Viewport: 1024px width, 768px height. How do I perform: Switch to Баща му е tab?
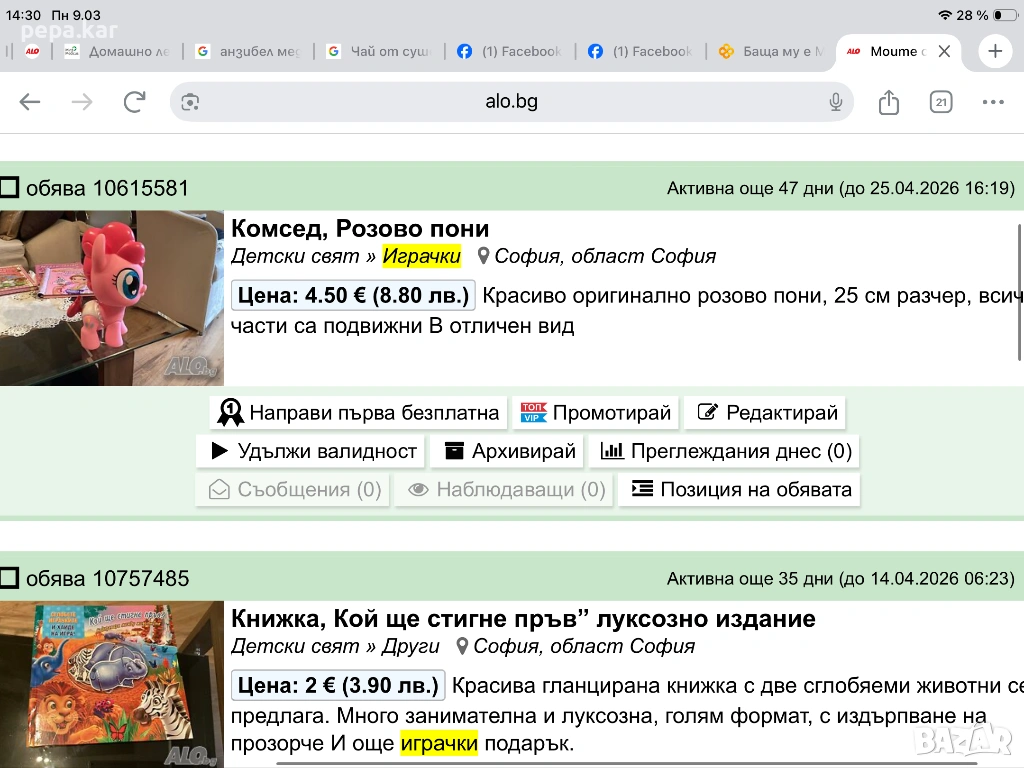click(x=771, y=51)
